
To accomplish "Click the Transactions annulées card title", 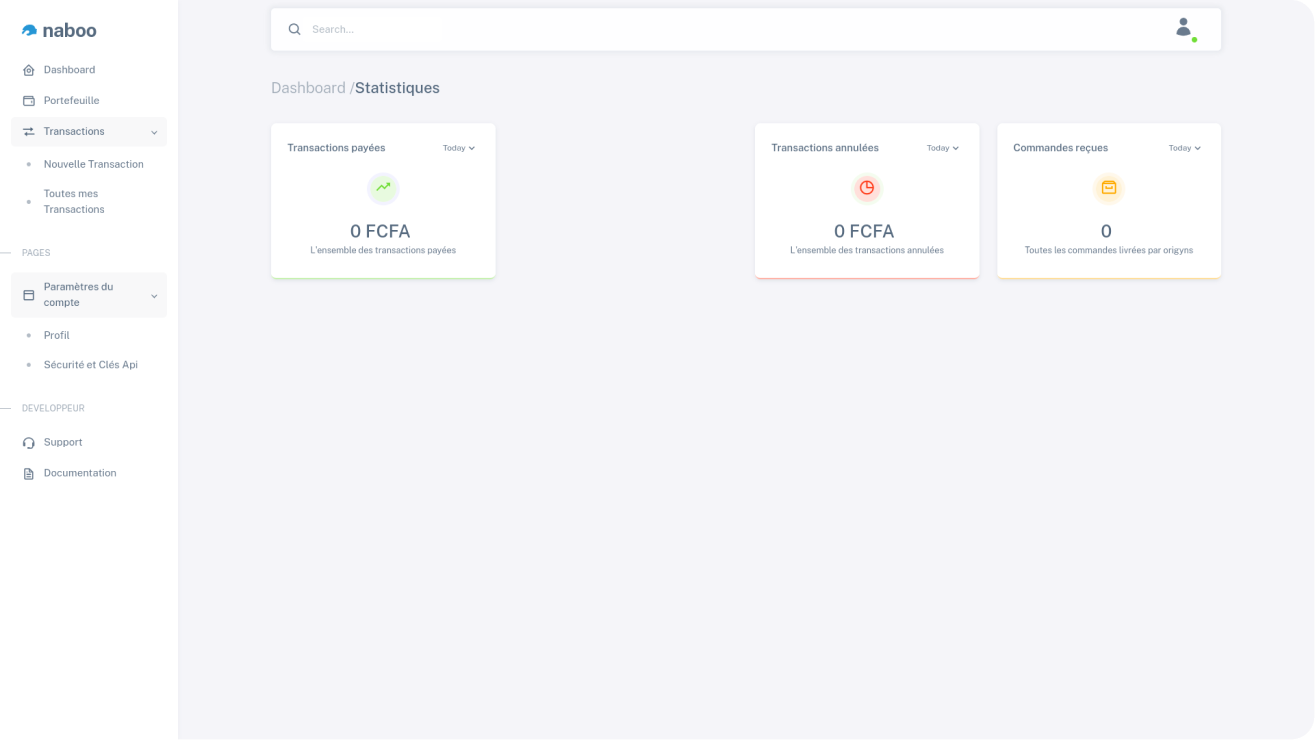I will (x=825, y=148).
